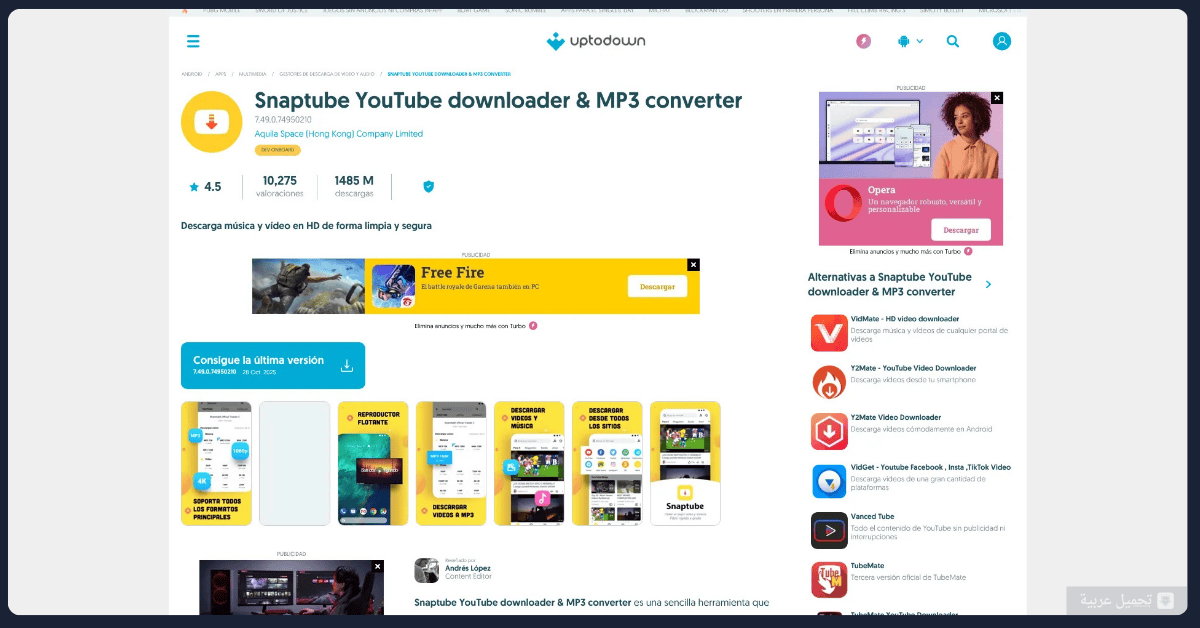
Task: Open 'Descargar desde todos los sitios' screenshot
Action: click(x=607, y=463)
